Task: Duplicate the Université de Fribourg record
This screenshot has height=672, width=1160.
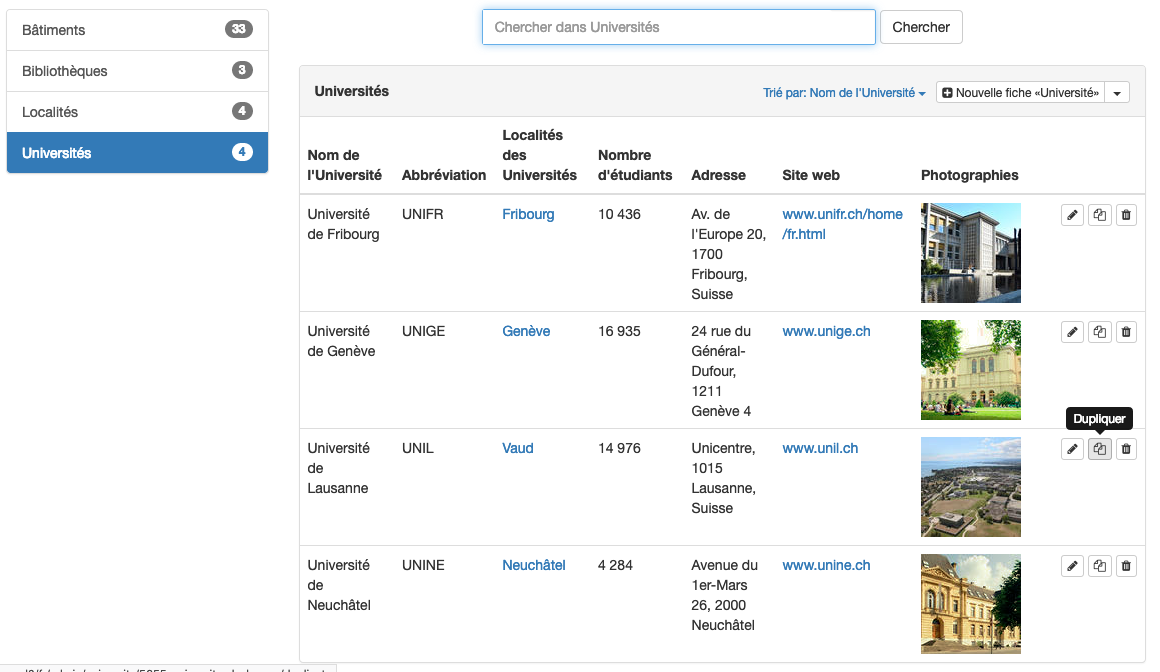Action: [1099, 215]
